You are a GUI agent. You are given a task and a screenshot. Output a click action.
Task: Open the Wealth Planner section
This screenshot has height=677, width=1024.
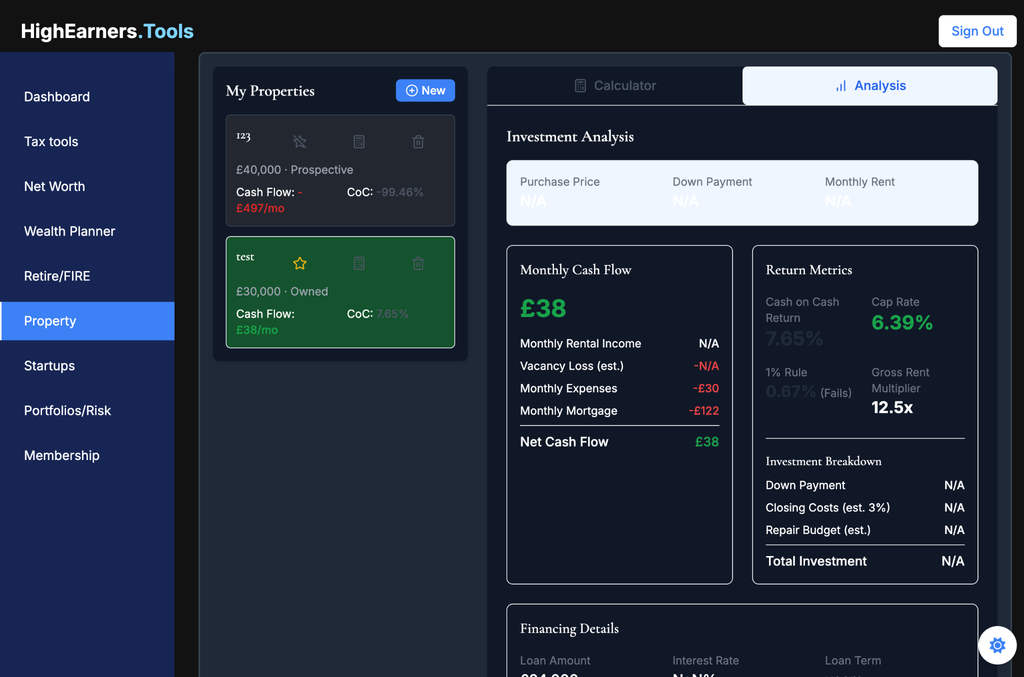point(70,231)
